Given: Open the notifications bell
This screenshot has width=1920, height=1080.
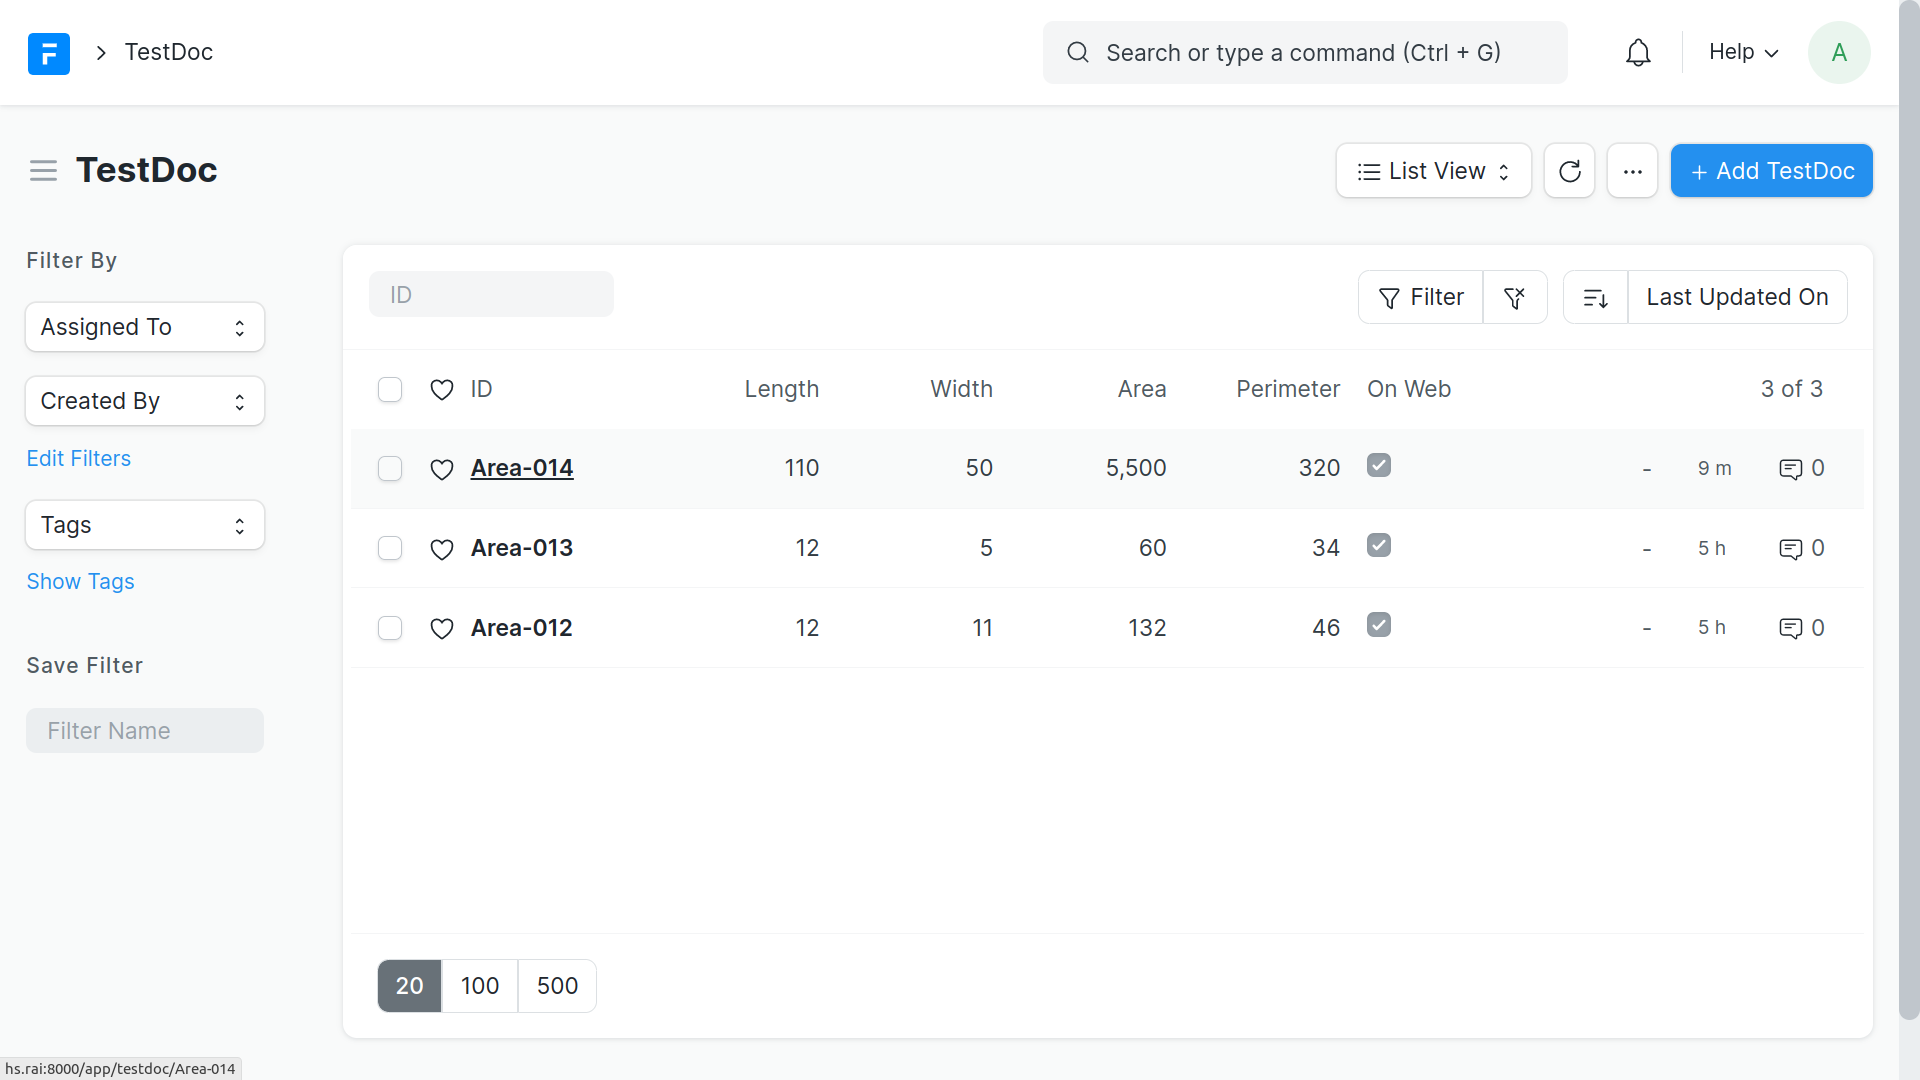Looking at the screenshot, I should click(x=1638, y=53).
